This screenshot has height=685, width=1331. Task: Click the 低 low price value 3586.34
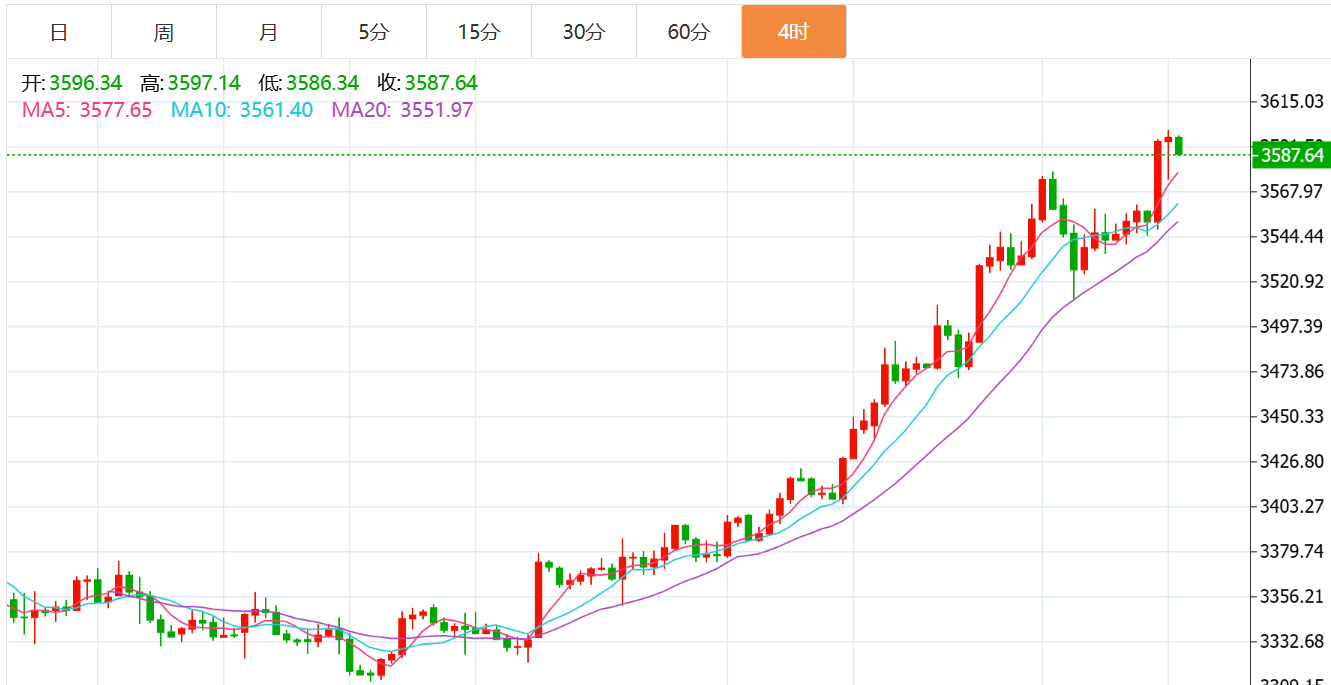point(322,83)
